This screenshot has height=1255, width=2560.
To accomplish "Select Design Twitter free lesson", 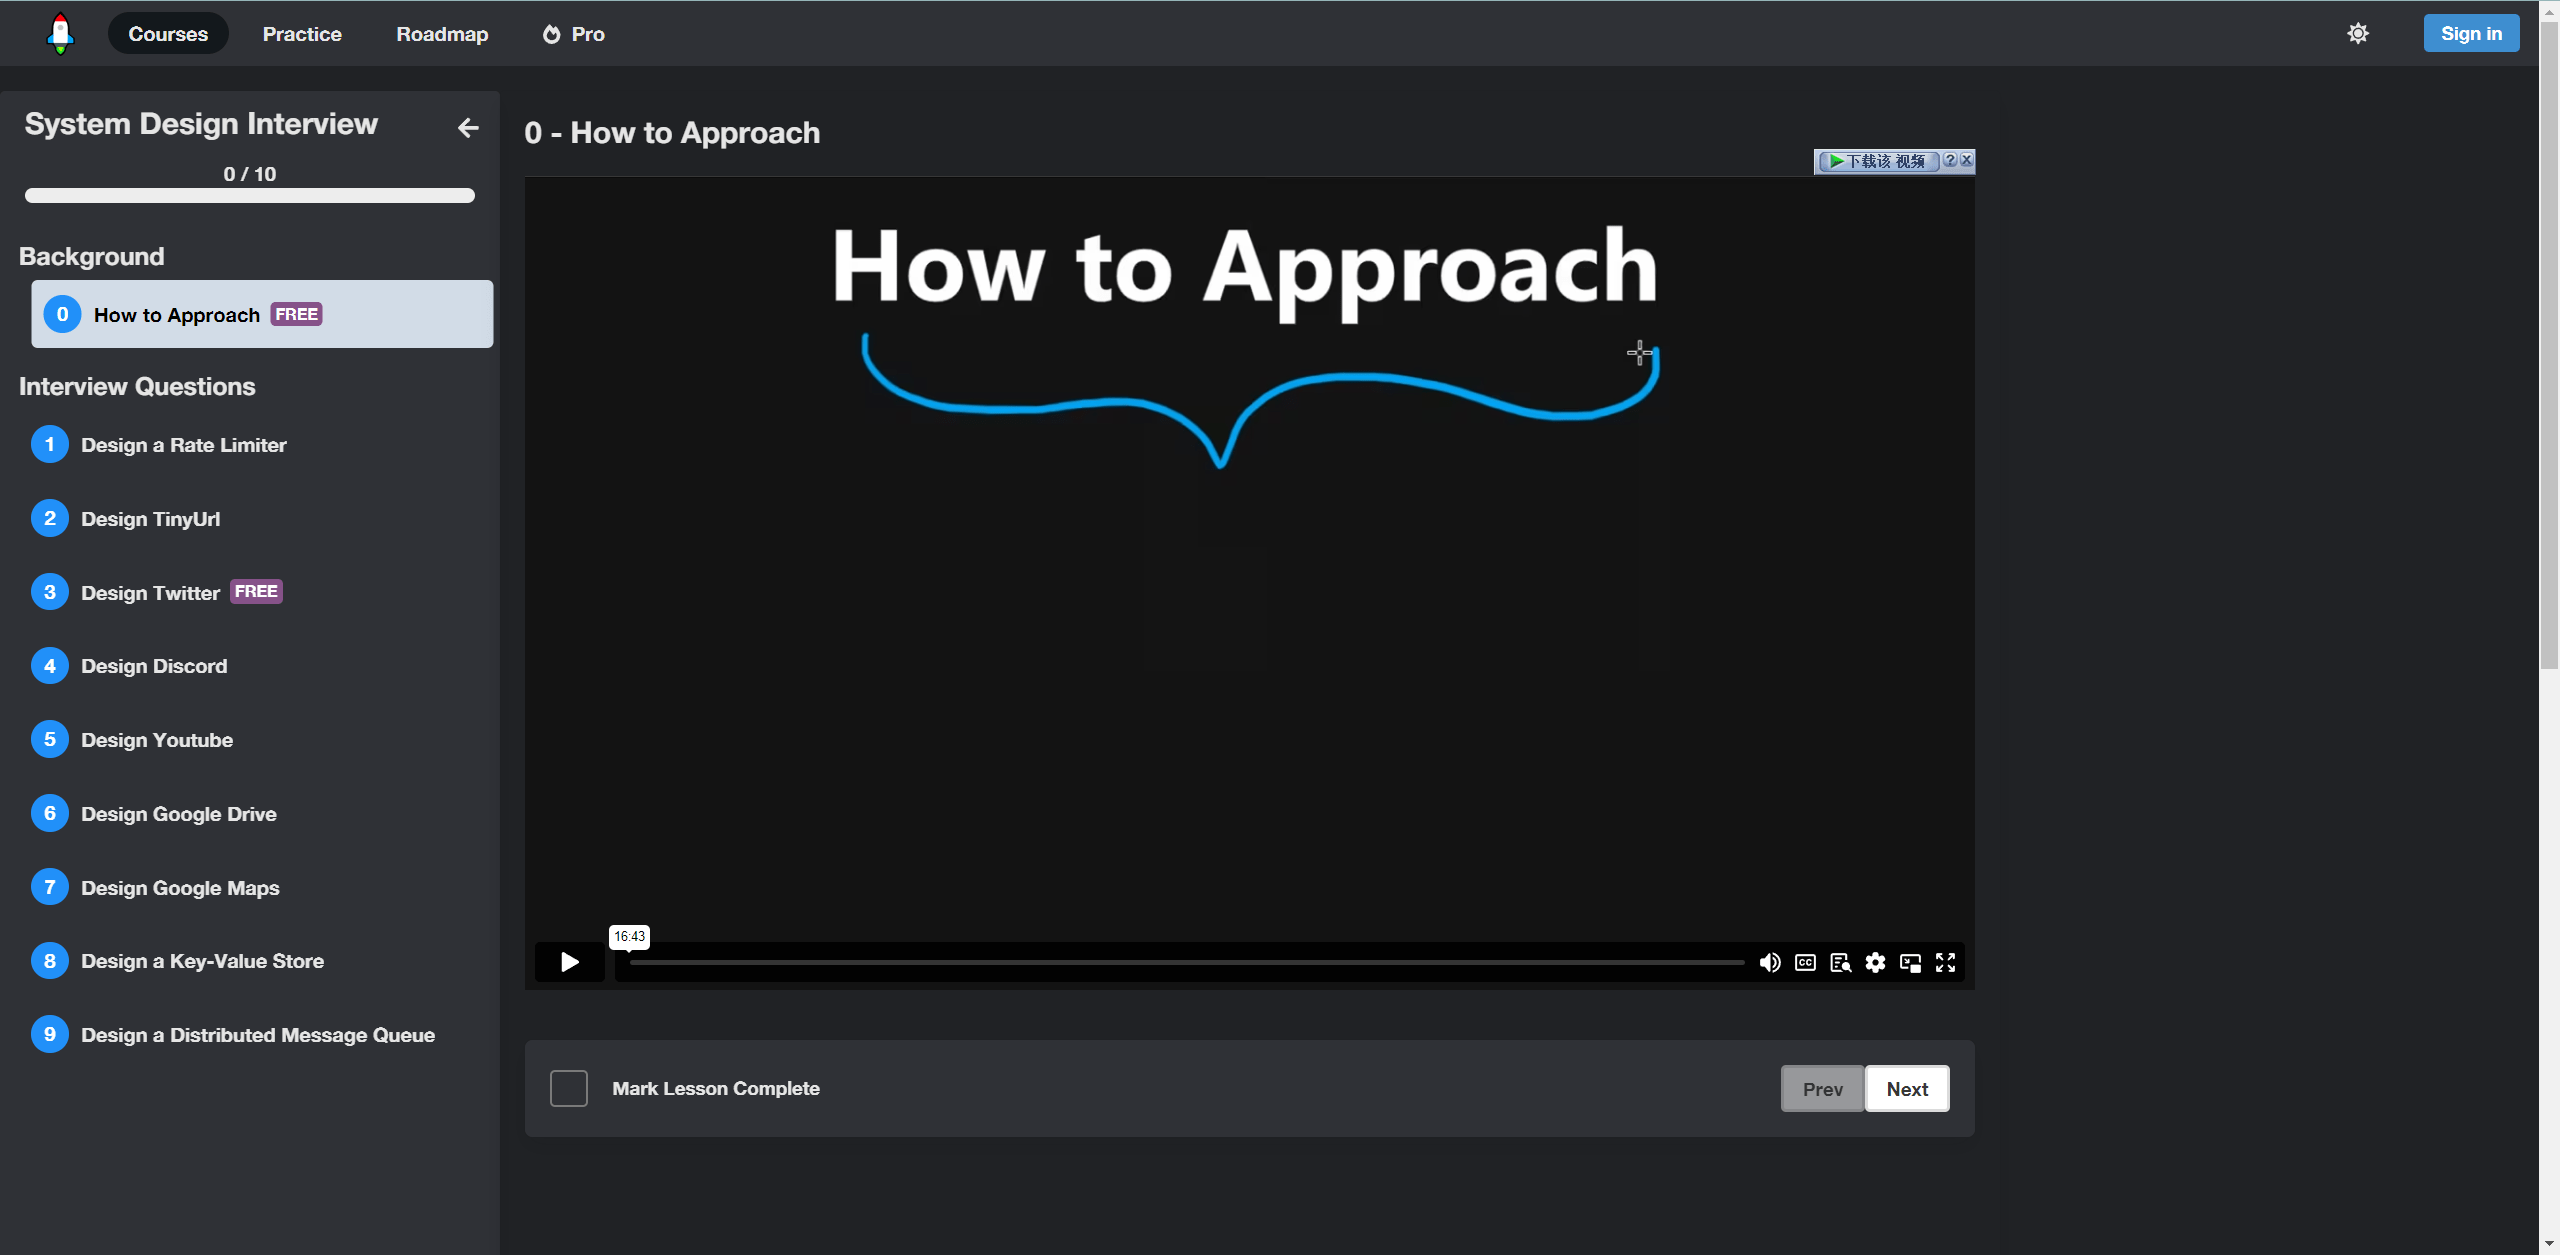I will (150, 592).
